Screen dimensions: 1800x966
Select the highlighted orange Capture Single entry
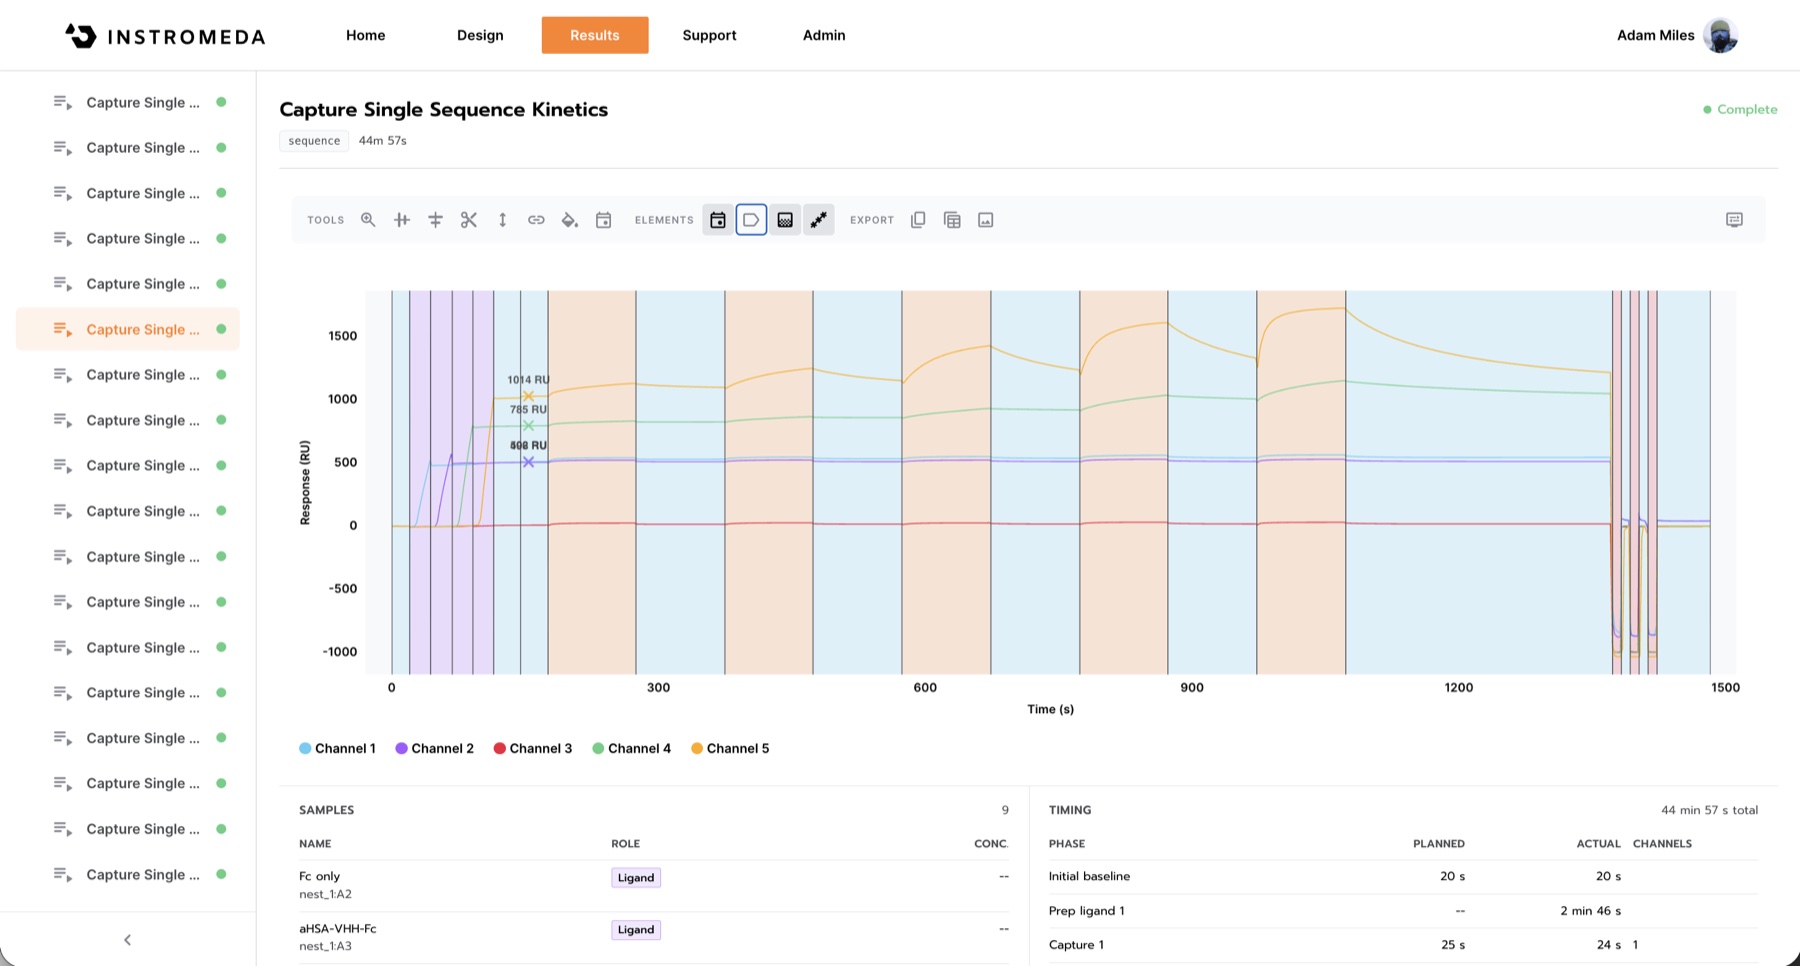tap(128, 329)
